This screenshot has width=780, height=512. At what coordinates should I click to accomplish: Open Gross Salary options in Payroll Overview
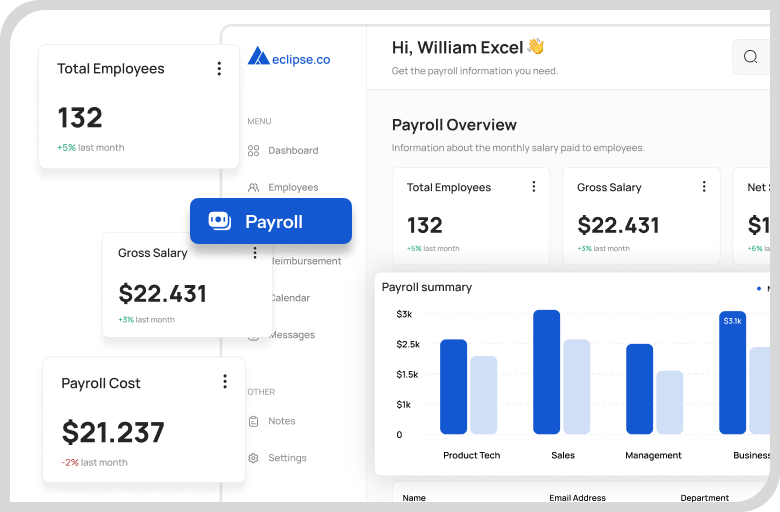[704, 187]
